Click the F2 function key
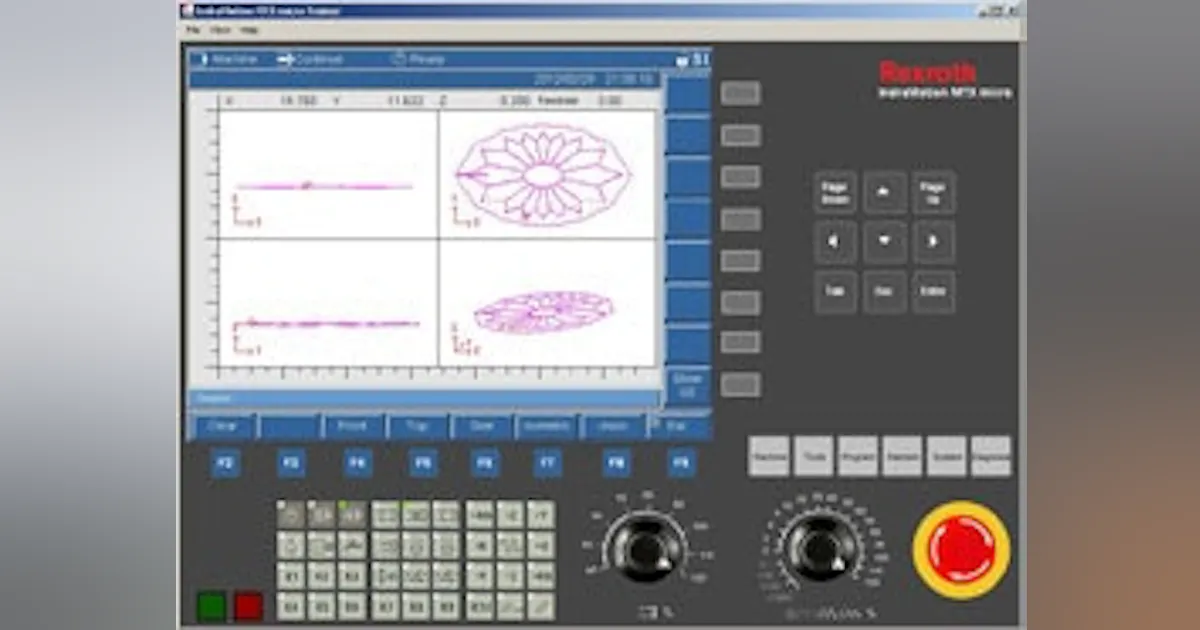1200x630 pixels. click(225, 463)
